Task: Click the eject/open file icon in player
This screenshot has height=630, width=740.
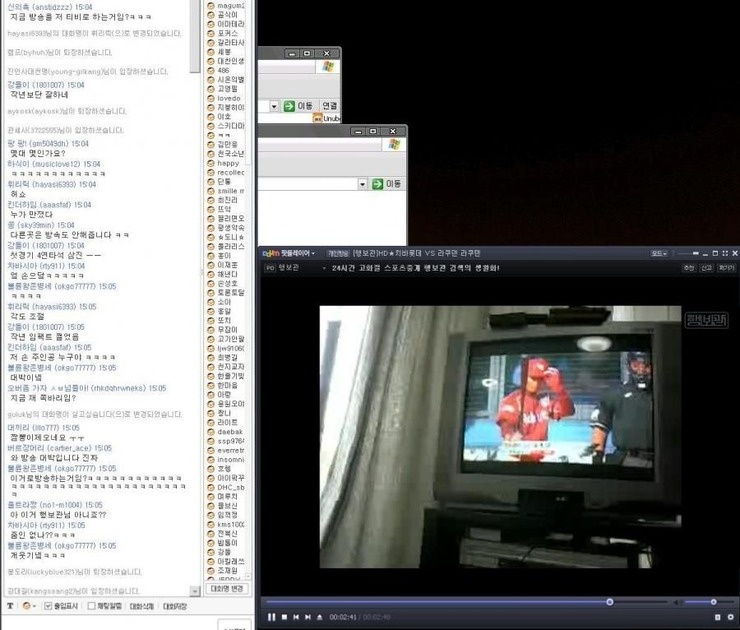Action: [x=320, y=617]
